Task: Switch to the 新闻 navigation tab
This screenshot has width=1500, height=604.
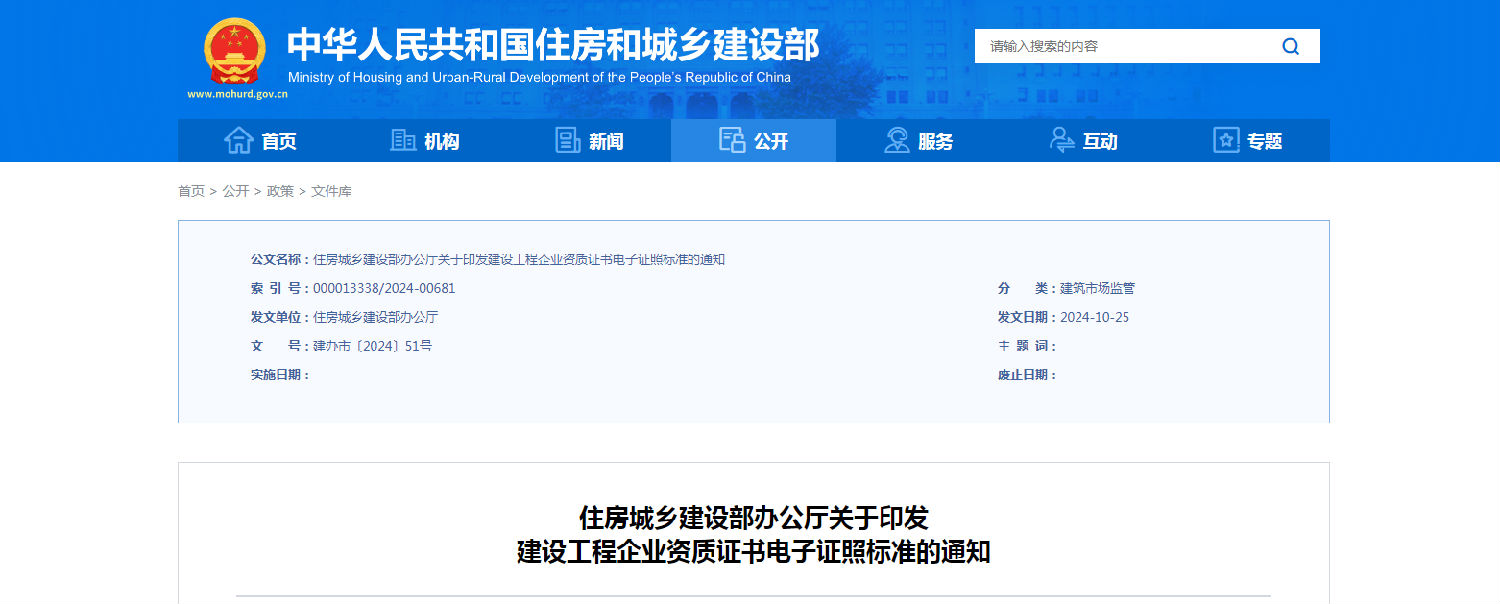Action: tap(604, 140)
